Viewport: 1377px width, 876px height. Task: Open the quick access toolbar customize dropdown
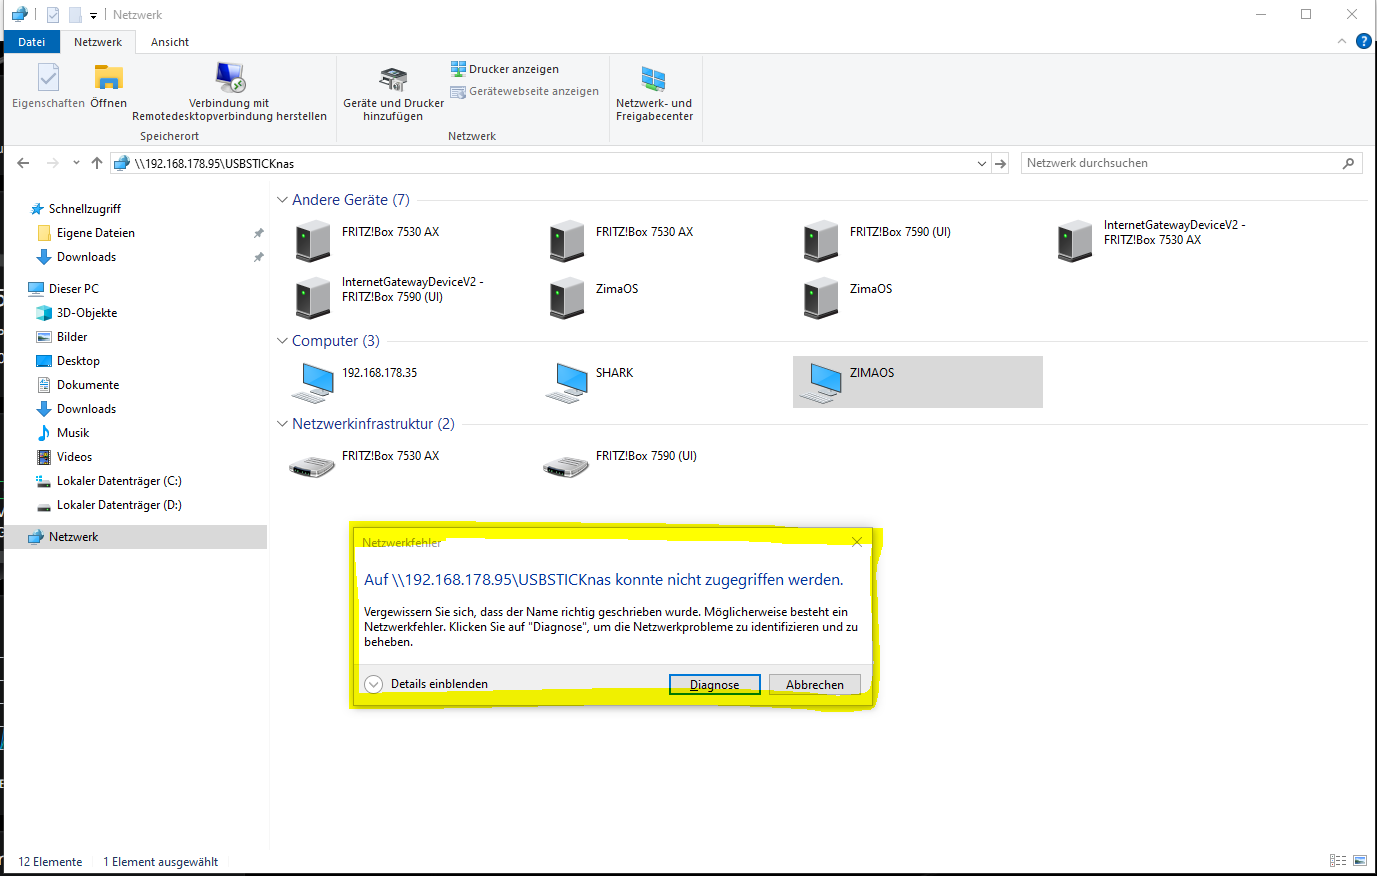[93, 15]
